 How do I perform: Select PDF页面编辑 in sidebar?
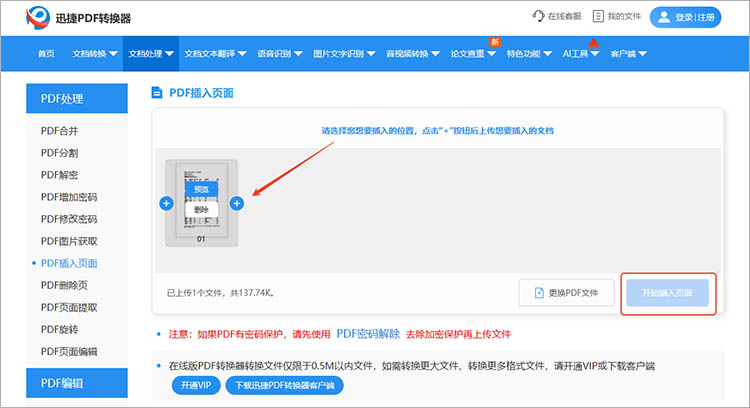(69, 352)
